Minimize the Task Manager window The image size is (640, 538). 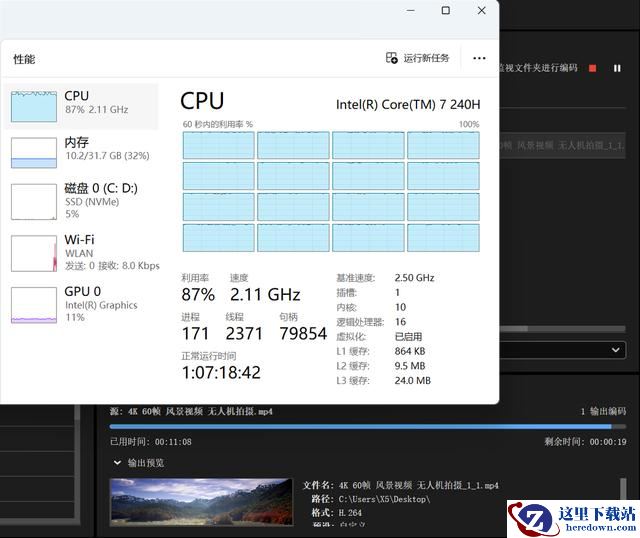click(410, 11)
